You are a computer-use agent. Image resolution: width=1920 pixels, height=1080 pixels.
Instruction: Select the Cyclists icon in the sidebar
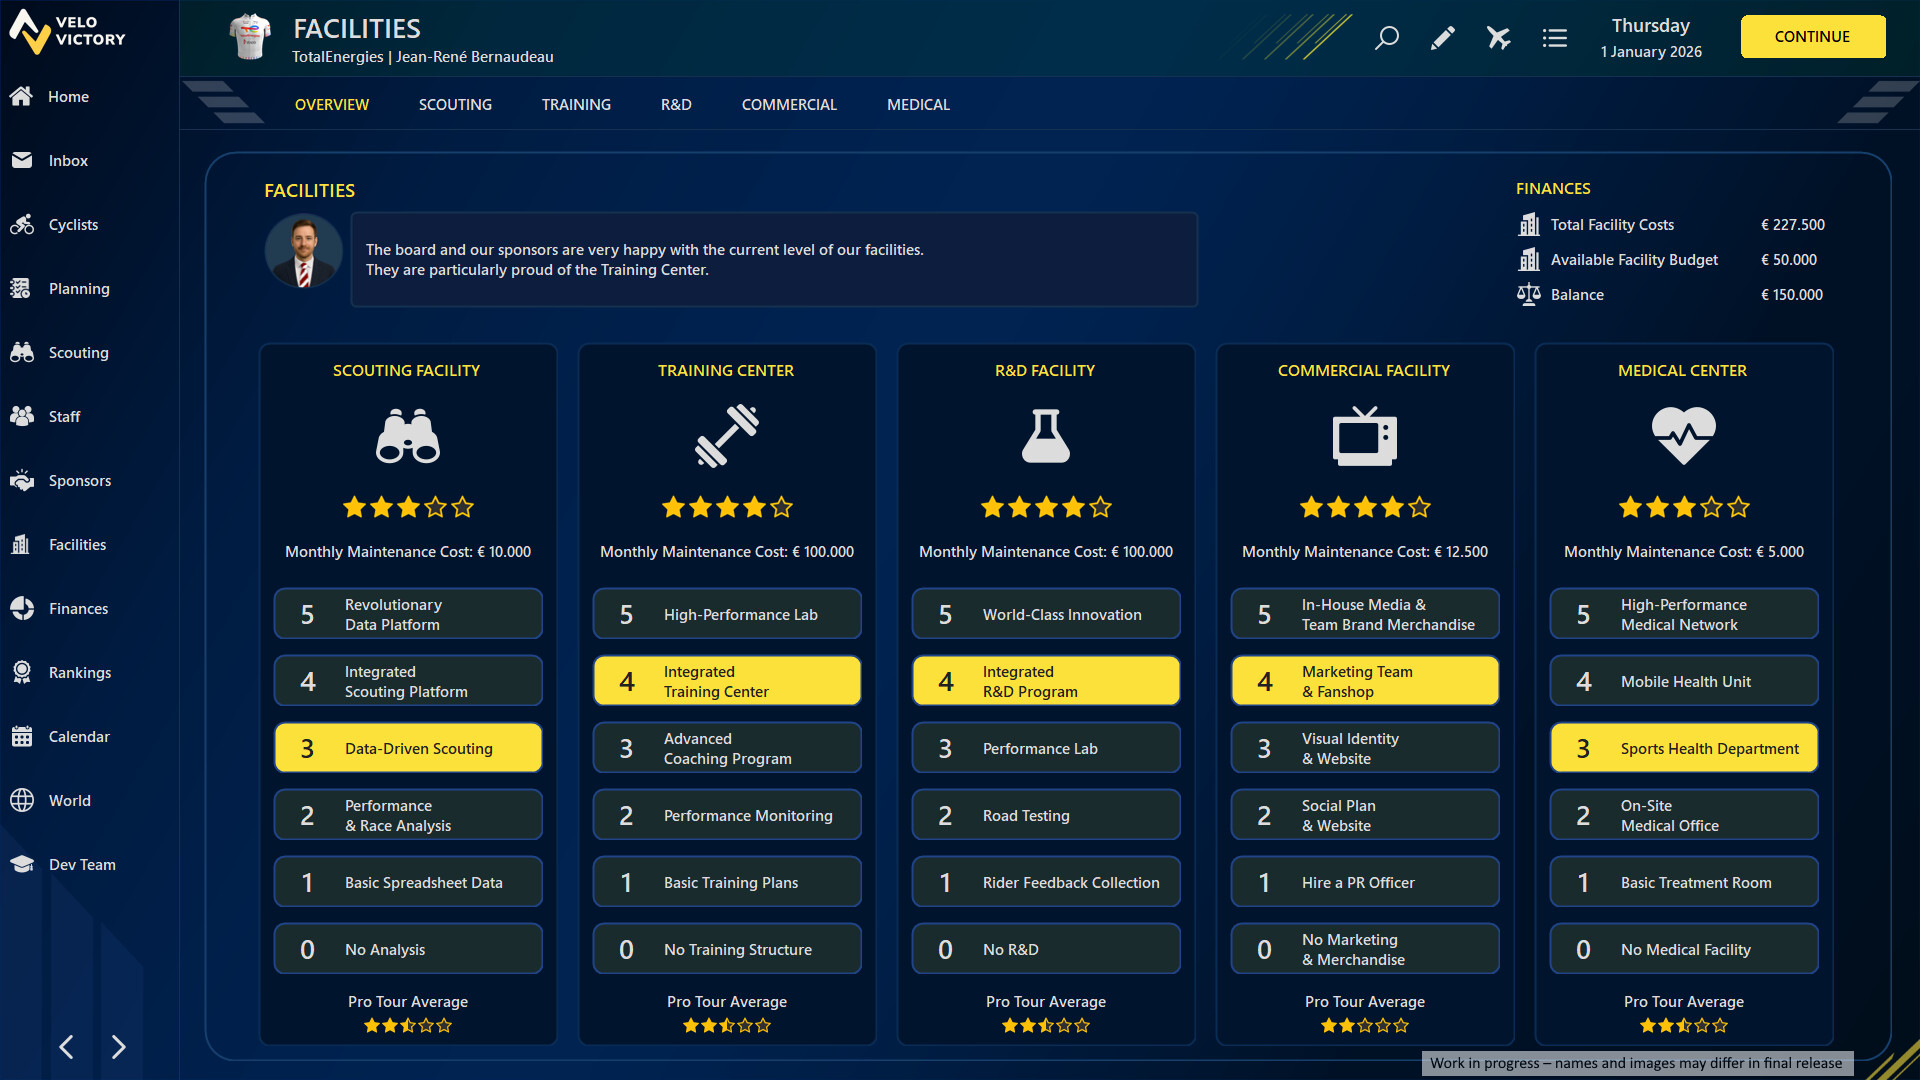24,224
